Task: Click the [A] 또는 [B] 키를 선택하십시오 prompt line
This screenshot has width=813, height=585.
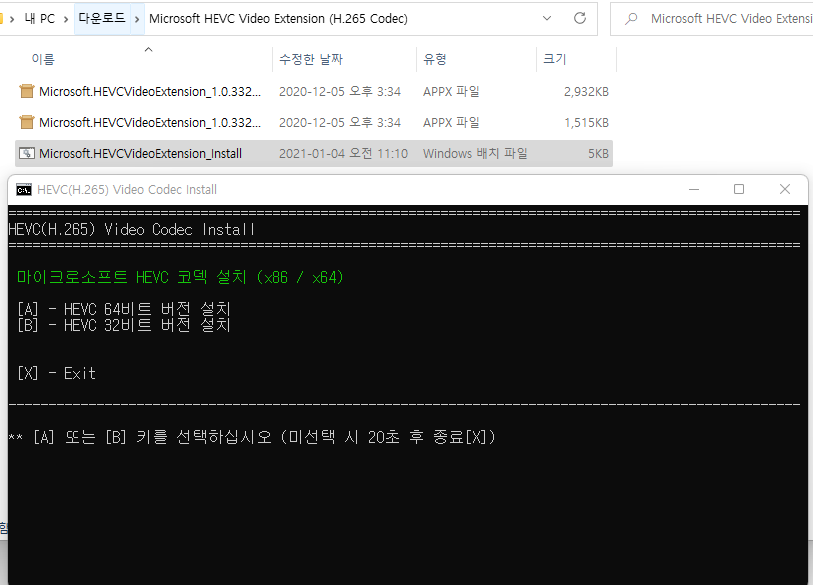Action: (253, 437)
